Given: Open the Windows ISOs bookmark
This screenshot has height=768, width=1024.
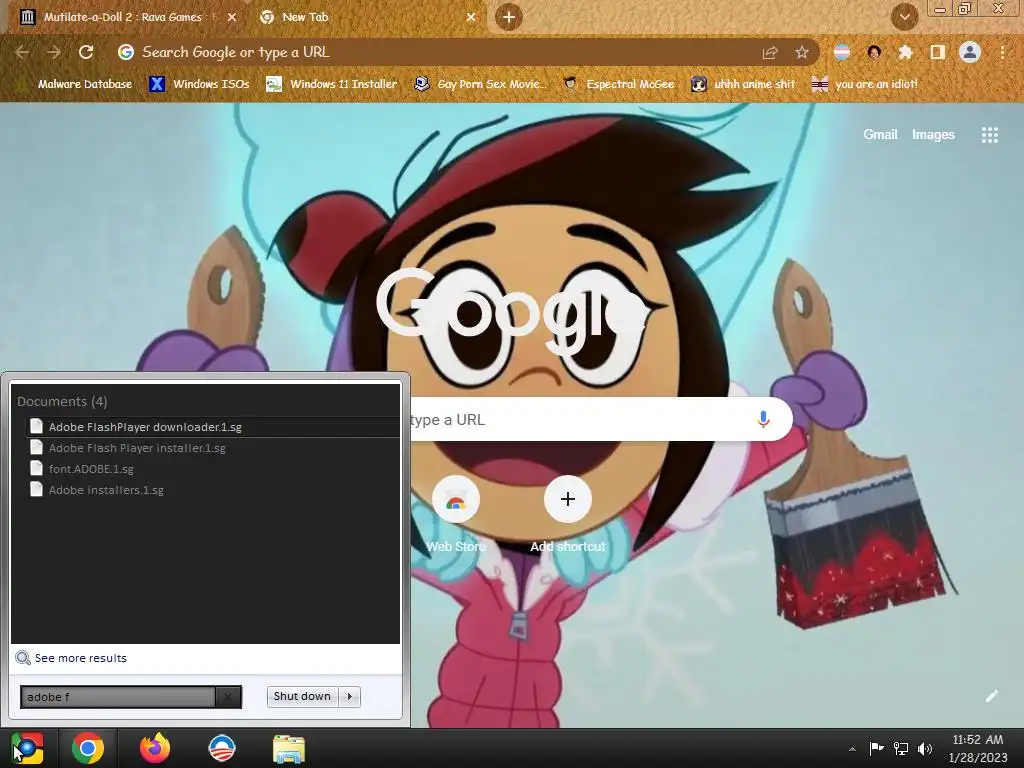Looking at the screenshot, I should pyautogui.click(x=200, y=84).
